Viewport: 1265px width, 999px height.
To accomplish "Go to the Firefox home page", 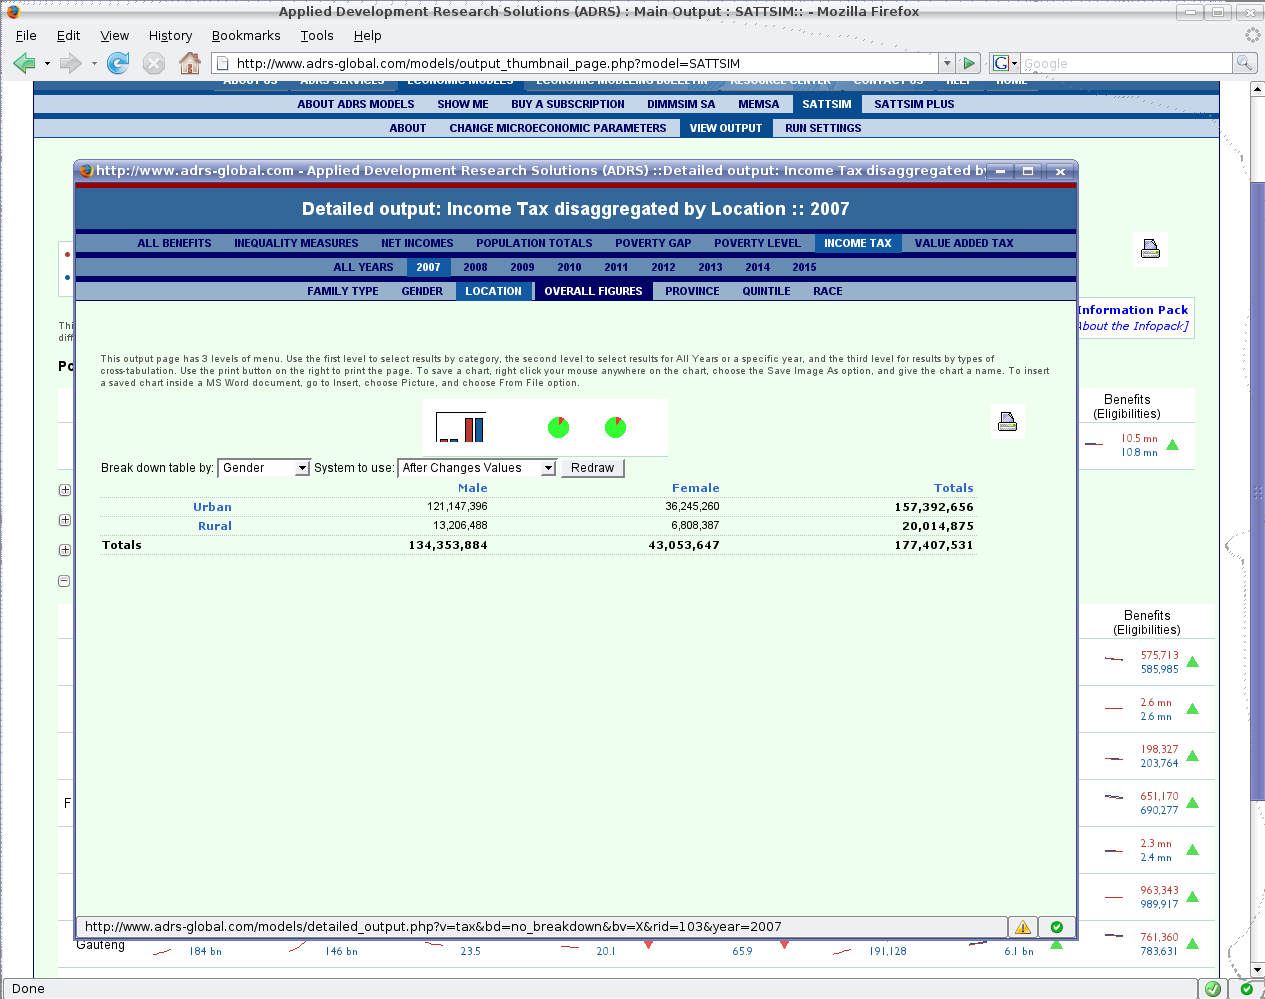I will point(189,64).
